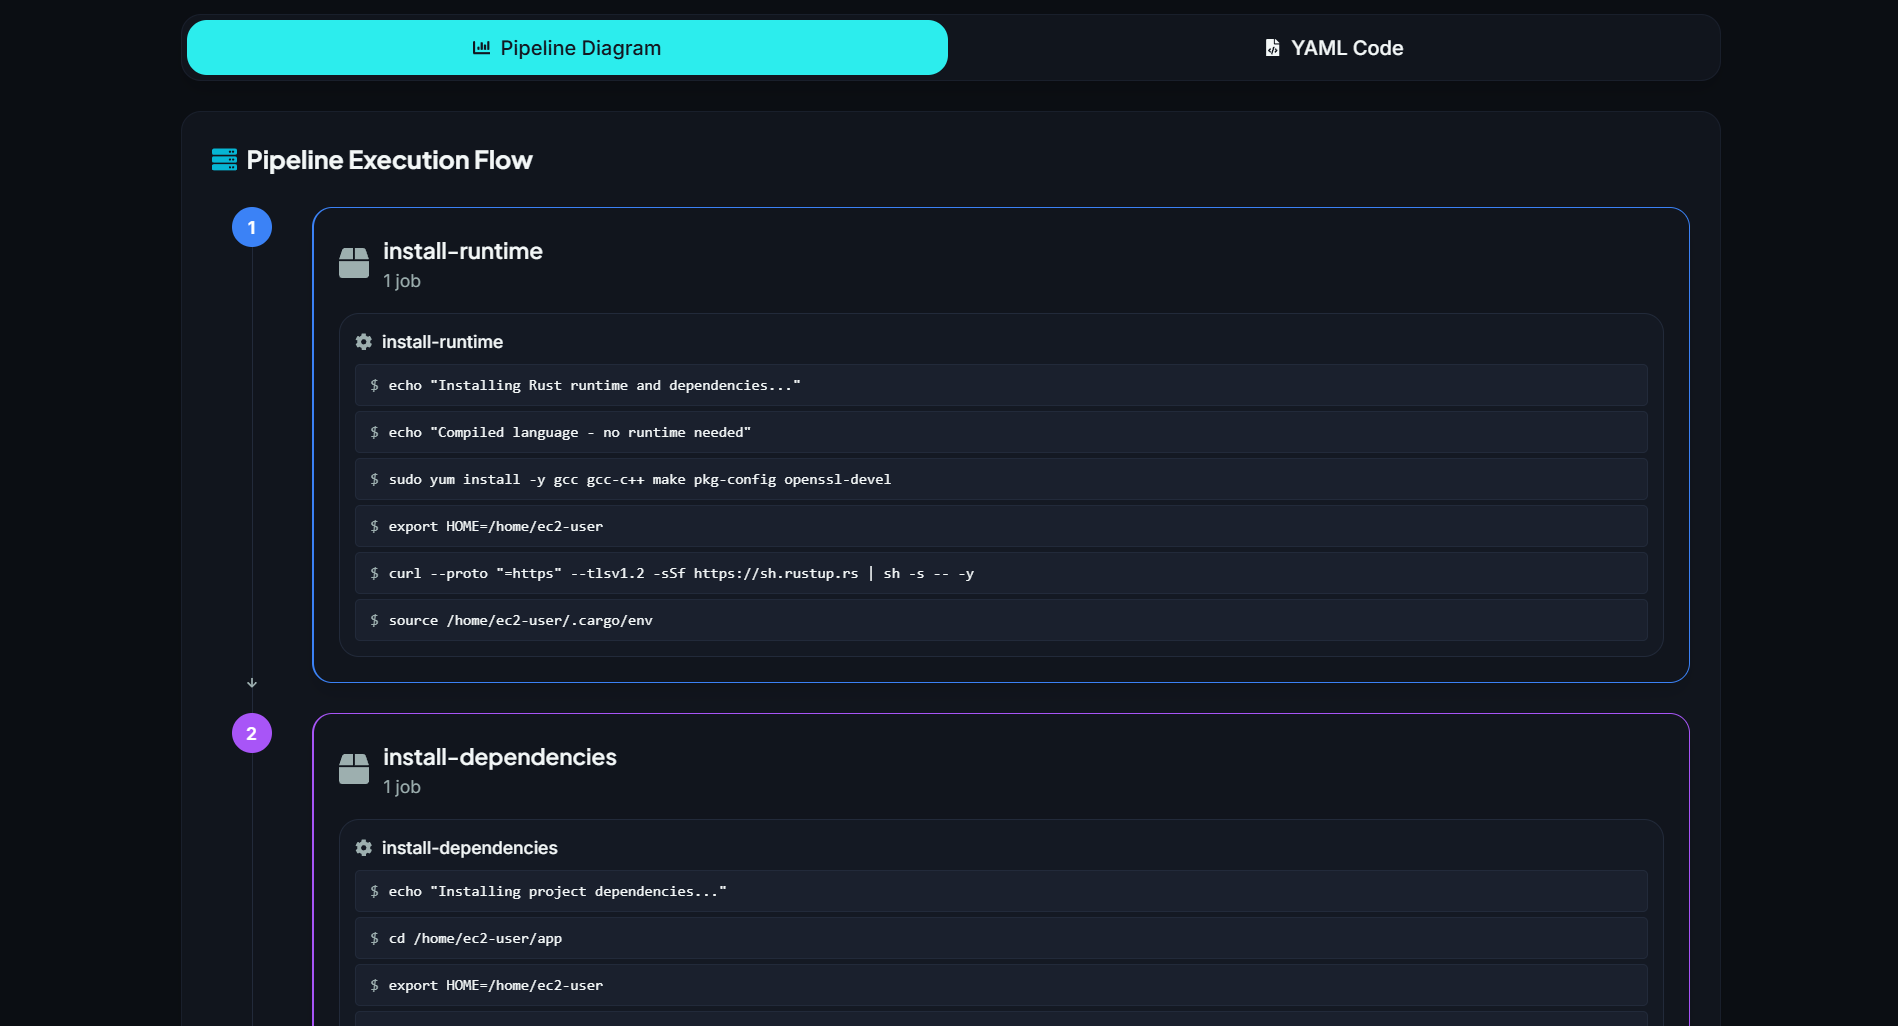Select the install-runtime stage heading
The height and width of the screenshot is (1026, 1898).
(463, 251)
